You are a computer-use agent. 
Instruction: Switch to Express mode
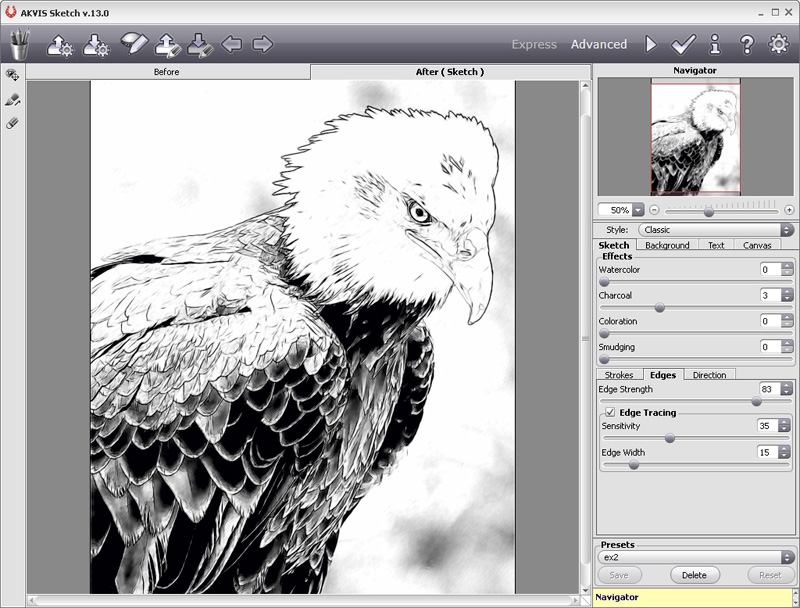click(x=534, y=44)
